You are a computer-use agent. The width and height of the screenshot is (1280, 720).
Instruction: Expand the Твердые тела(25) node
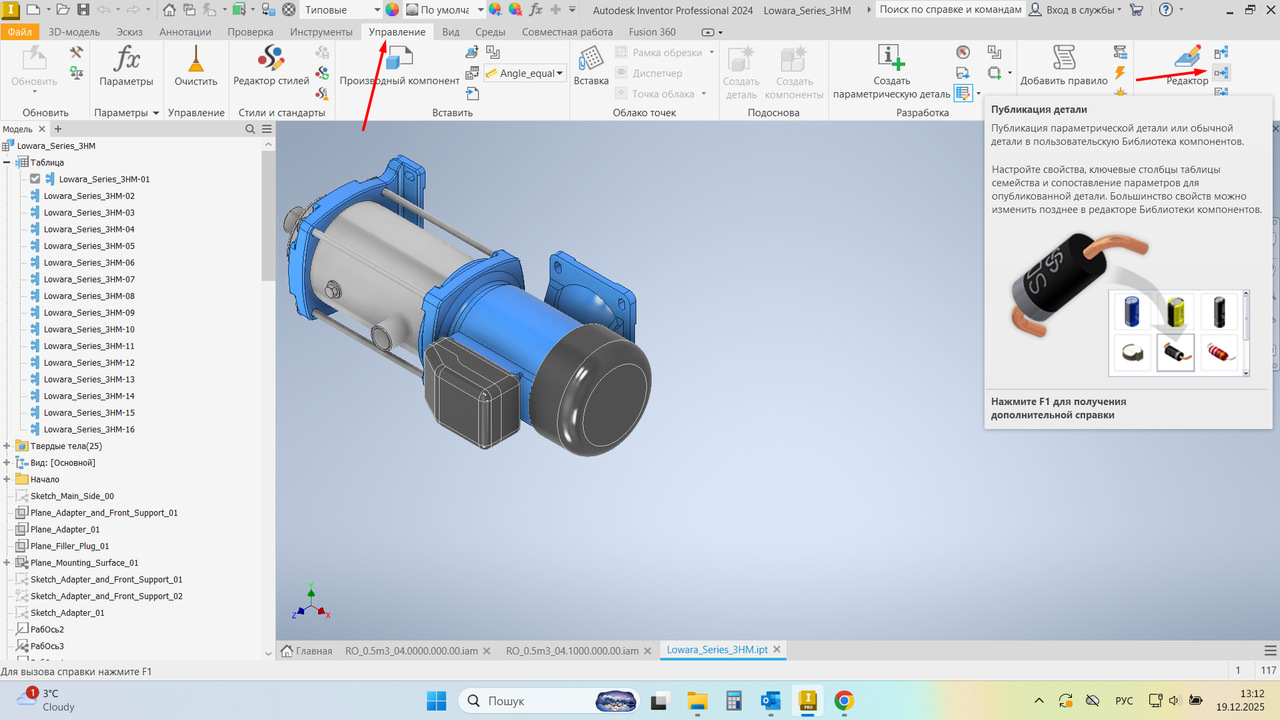click(7, 446)
